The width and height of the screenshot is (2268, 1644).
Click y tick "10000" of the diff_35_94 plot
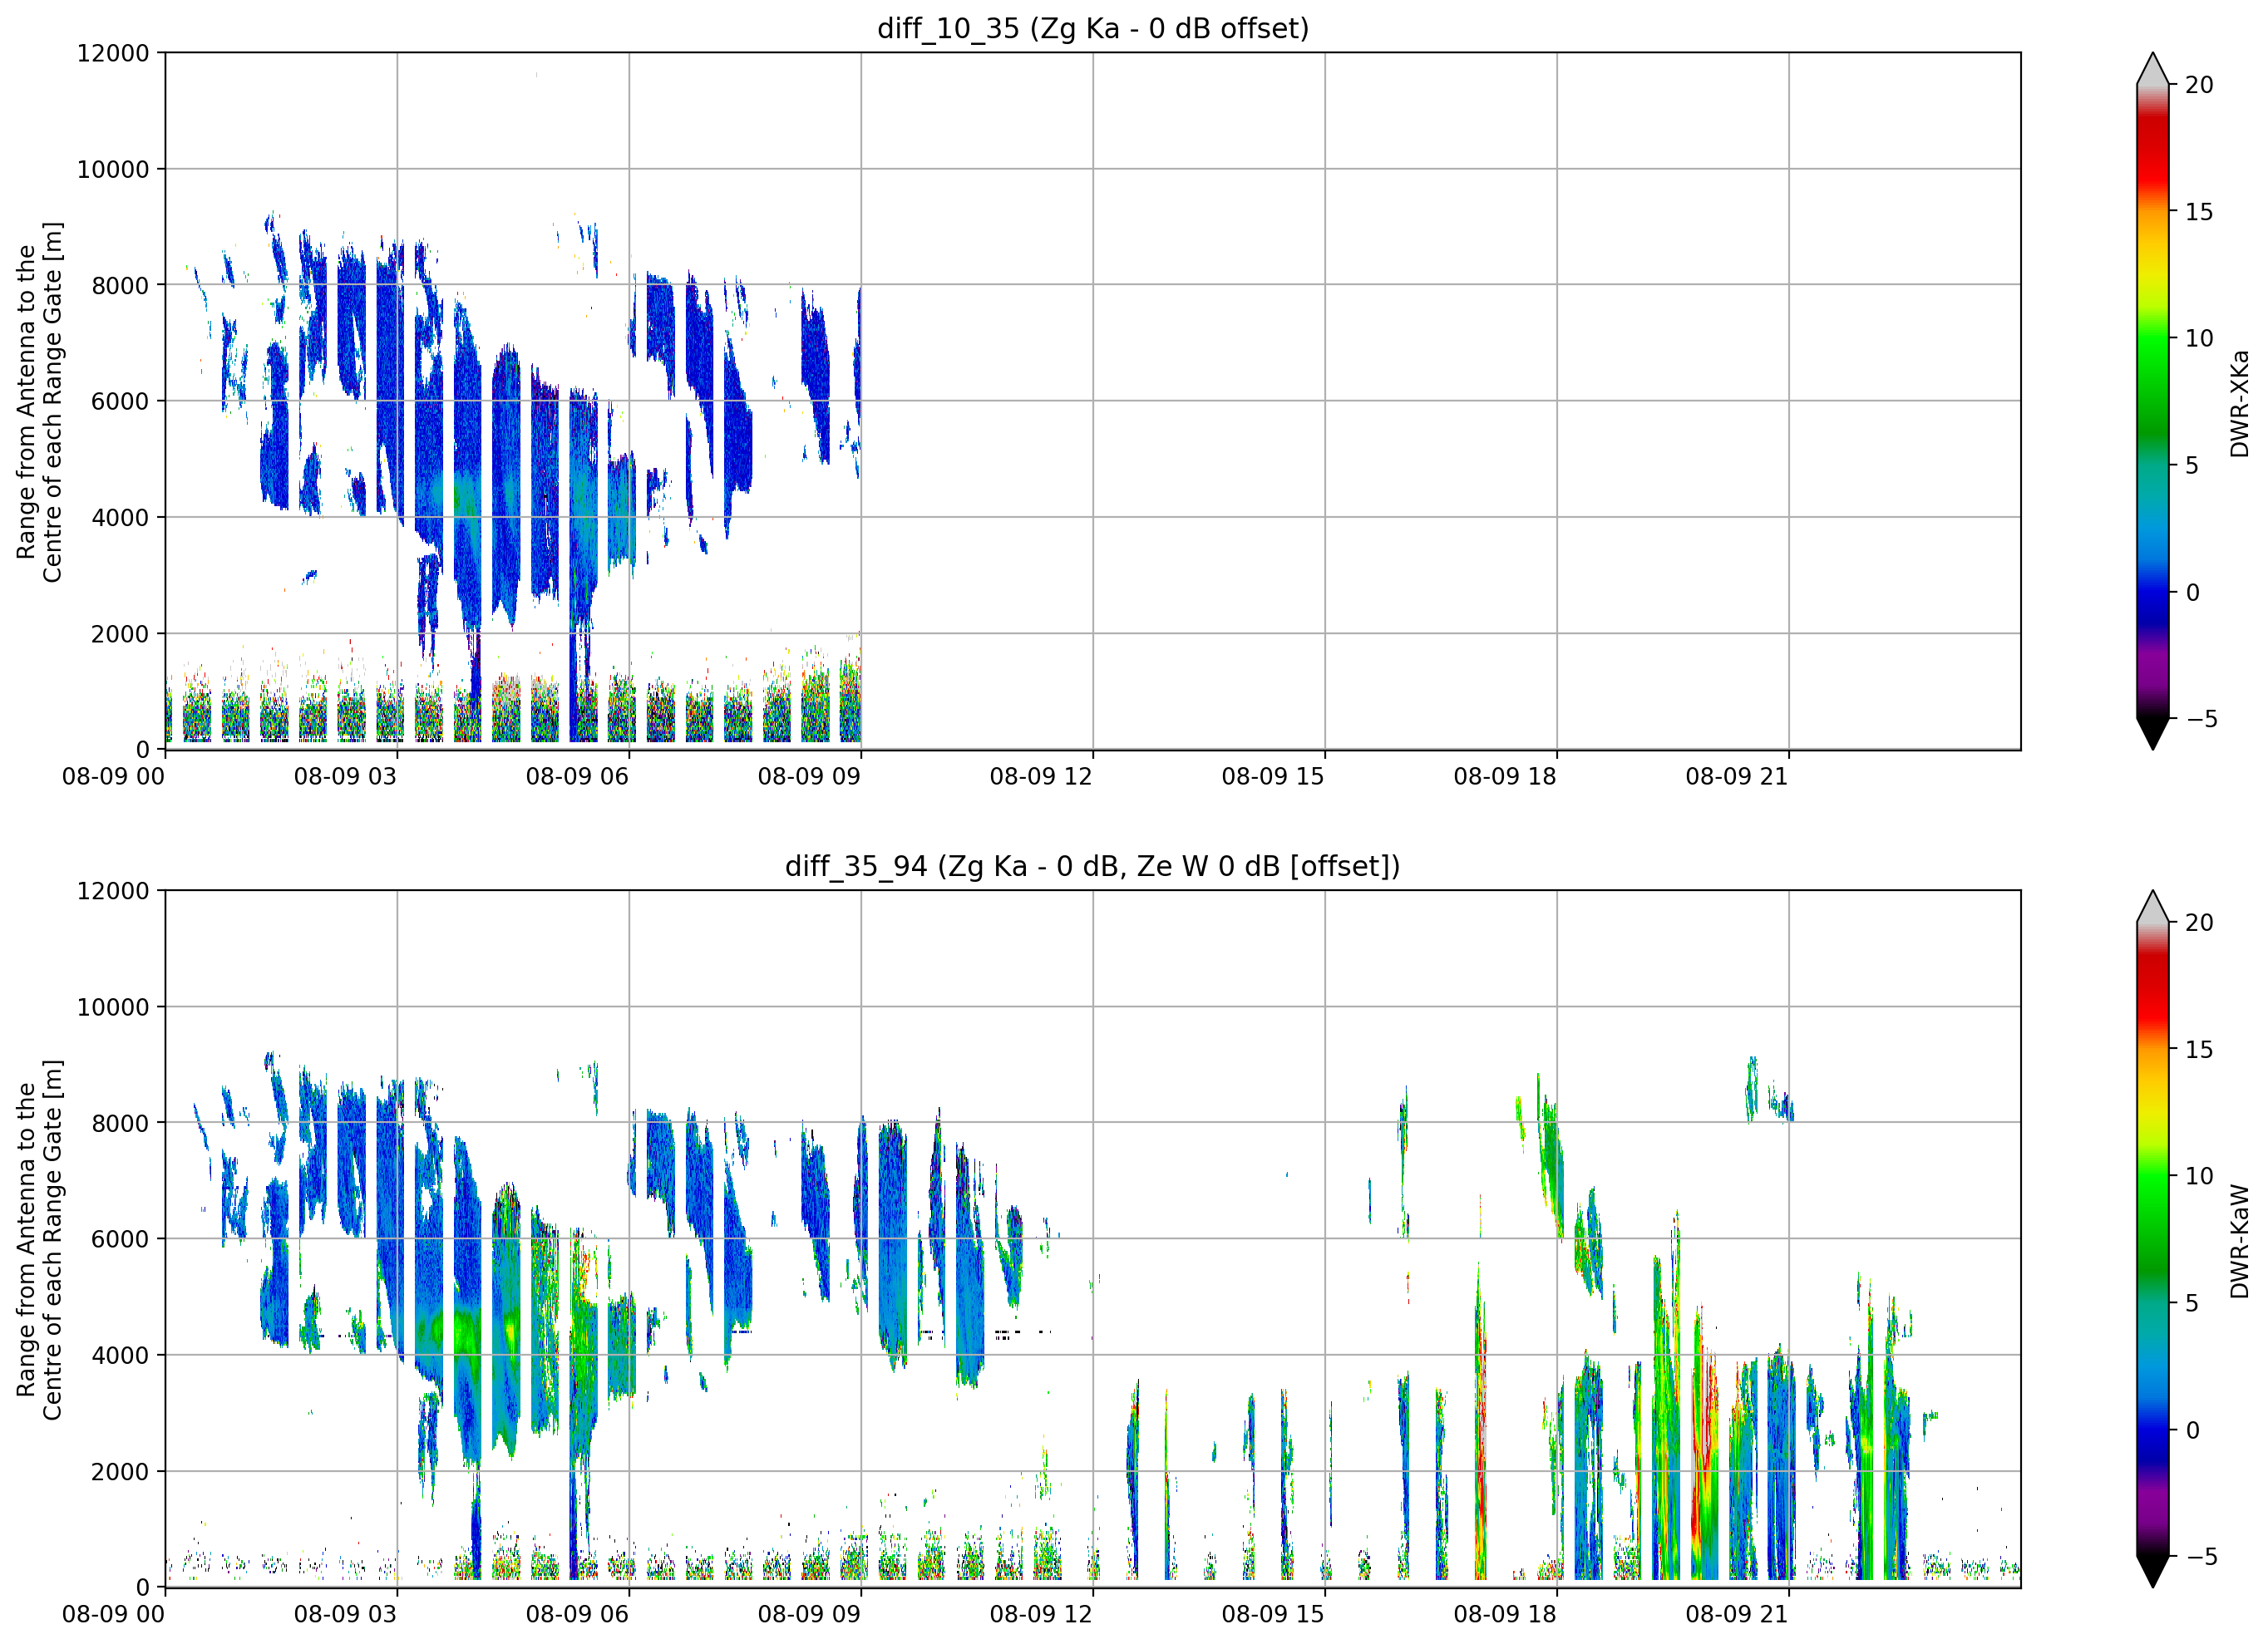113,1007
